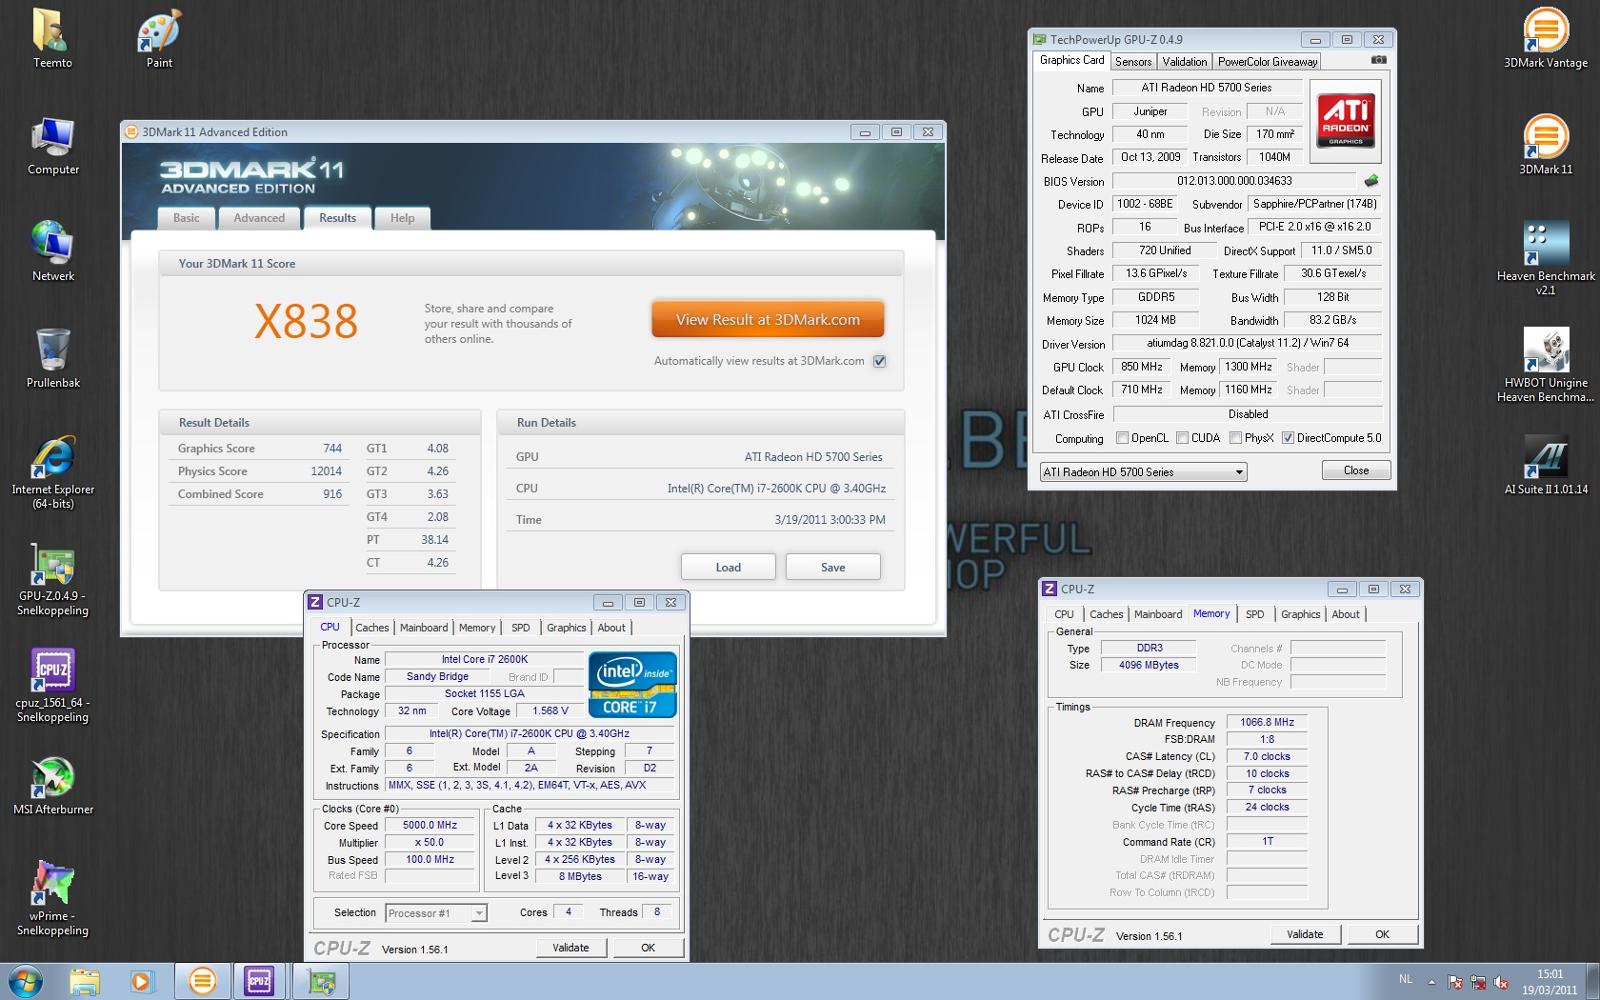Click the Close button in GPU-Z

[x=1356, y=470]
